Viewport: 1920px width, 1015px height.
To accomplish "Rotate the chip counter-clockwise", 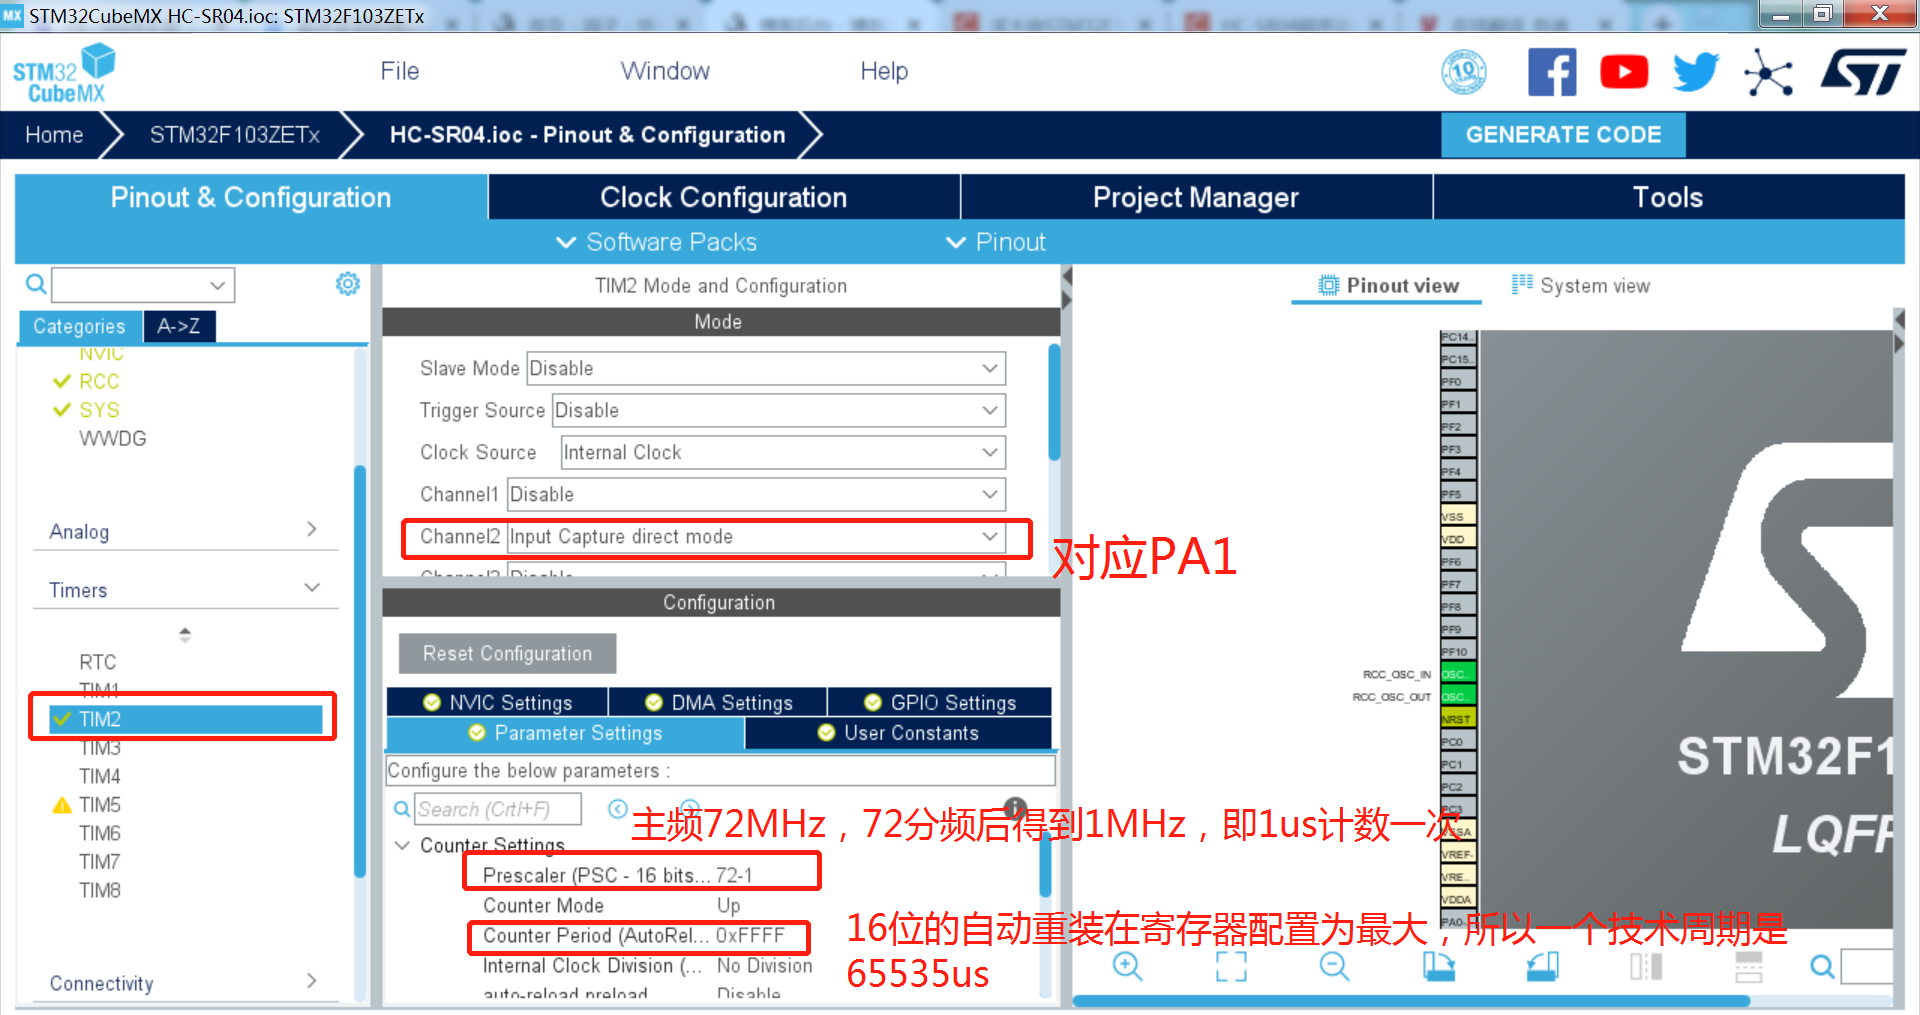I will (x=1543, y=966).
